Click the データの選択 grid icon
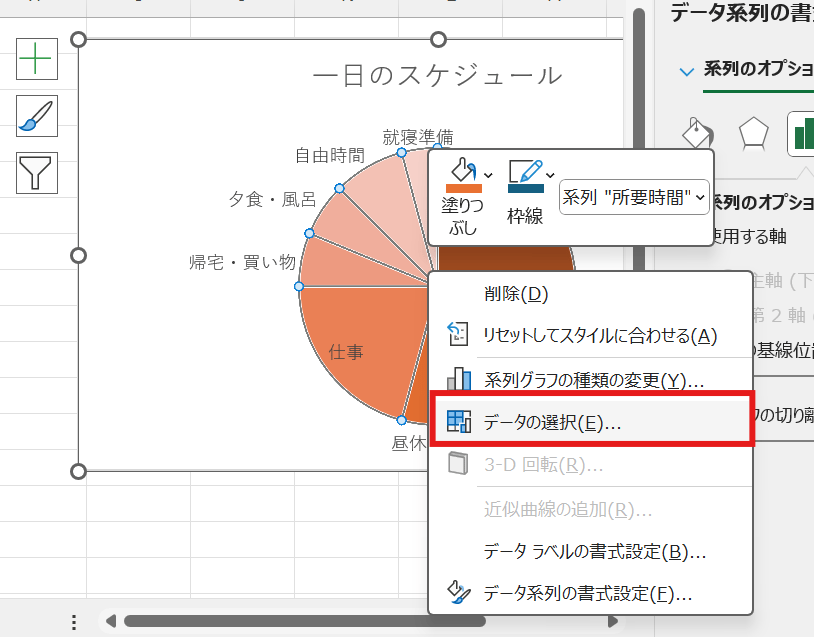Viewport: 814px width, 637px height. (459, 421)
